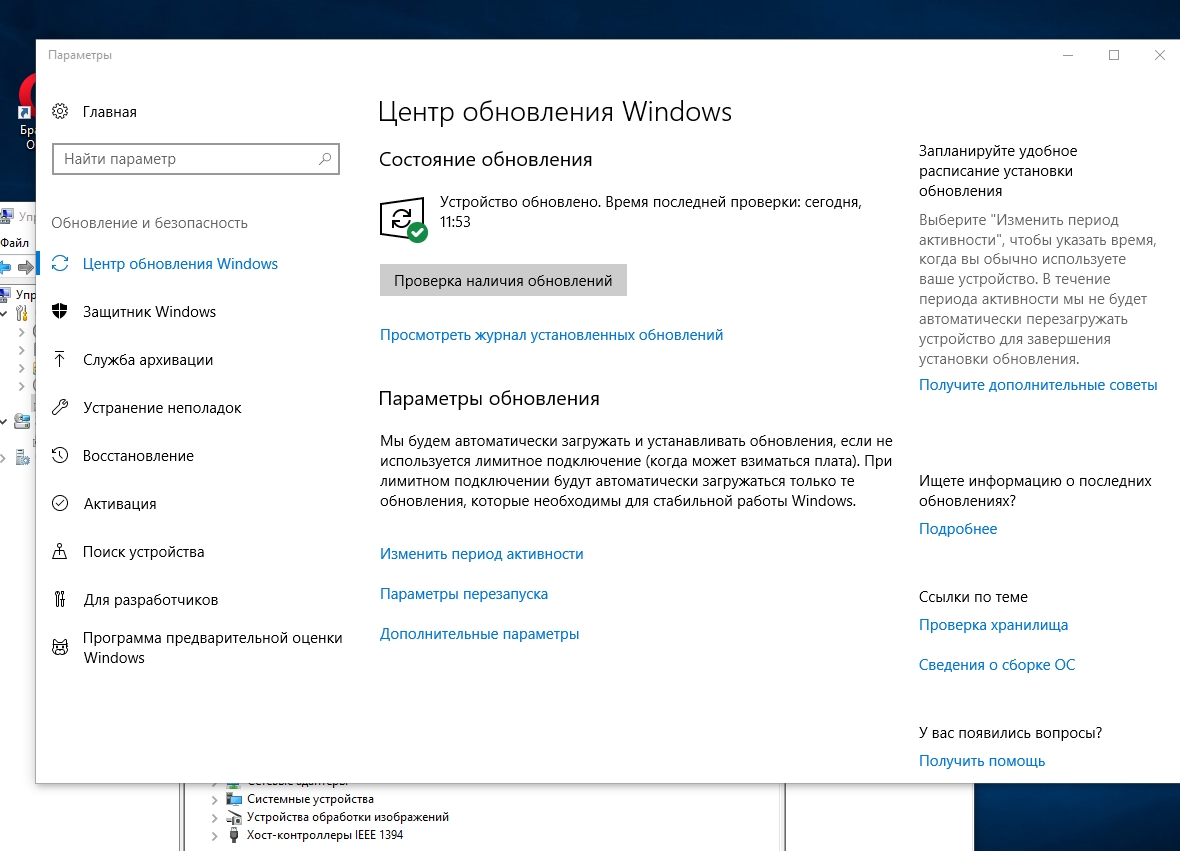Open Устранение неполадок via the wrench icon
The width and height of the screenshot is (1180, 851).
[x=60, y=408]
